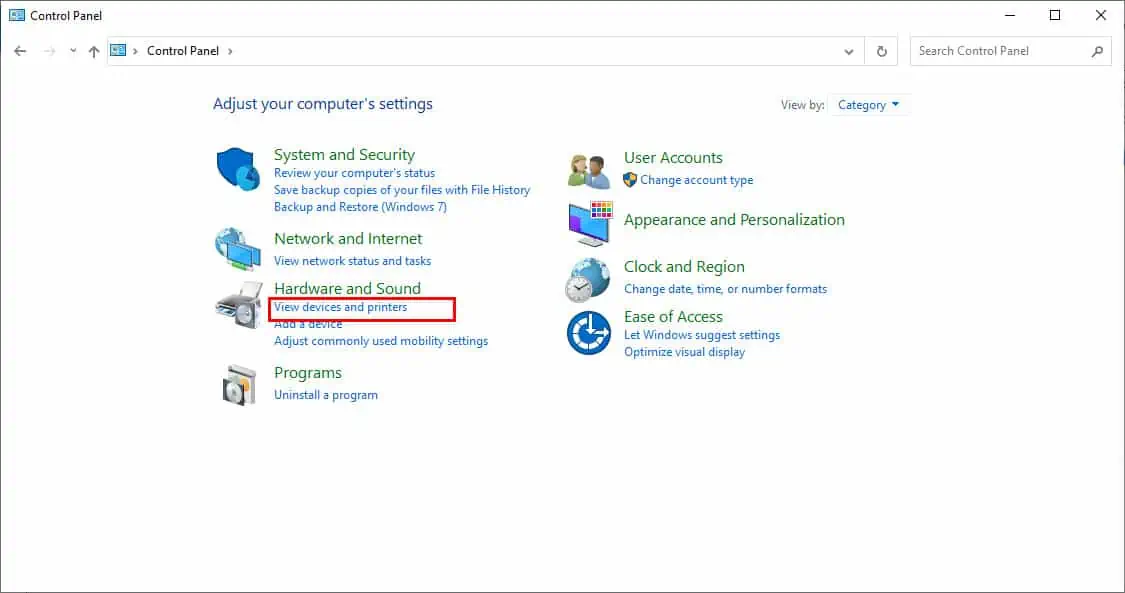Go up one level with up arrow
This screenshot has width=1125, height=593.
pos(94,51)
